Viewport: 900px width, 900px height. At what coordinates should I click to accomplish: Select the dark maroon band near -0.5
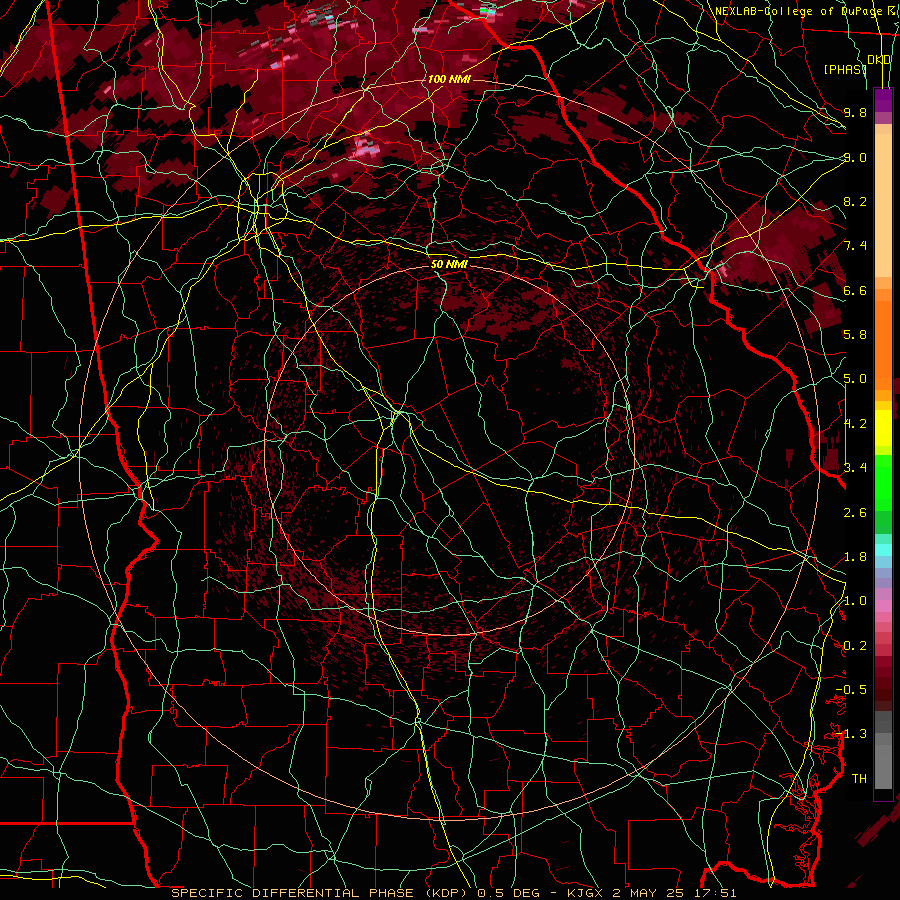point(883,689)
